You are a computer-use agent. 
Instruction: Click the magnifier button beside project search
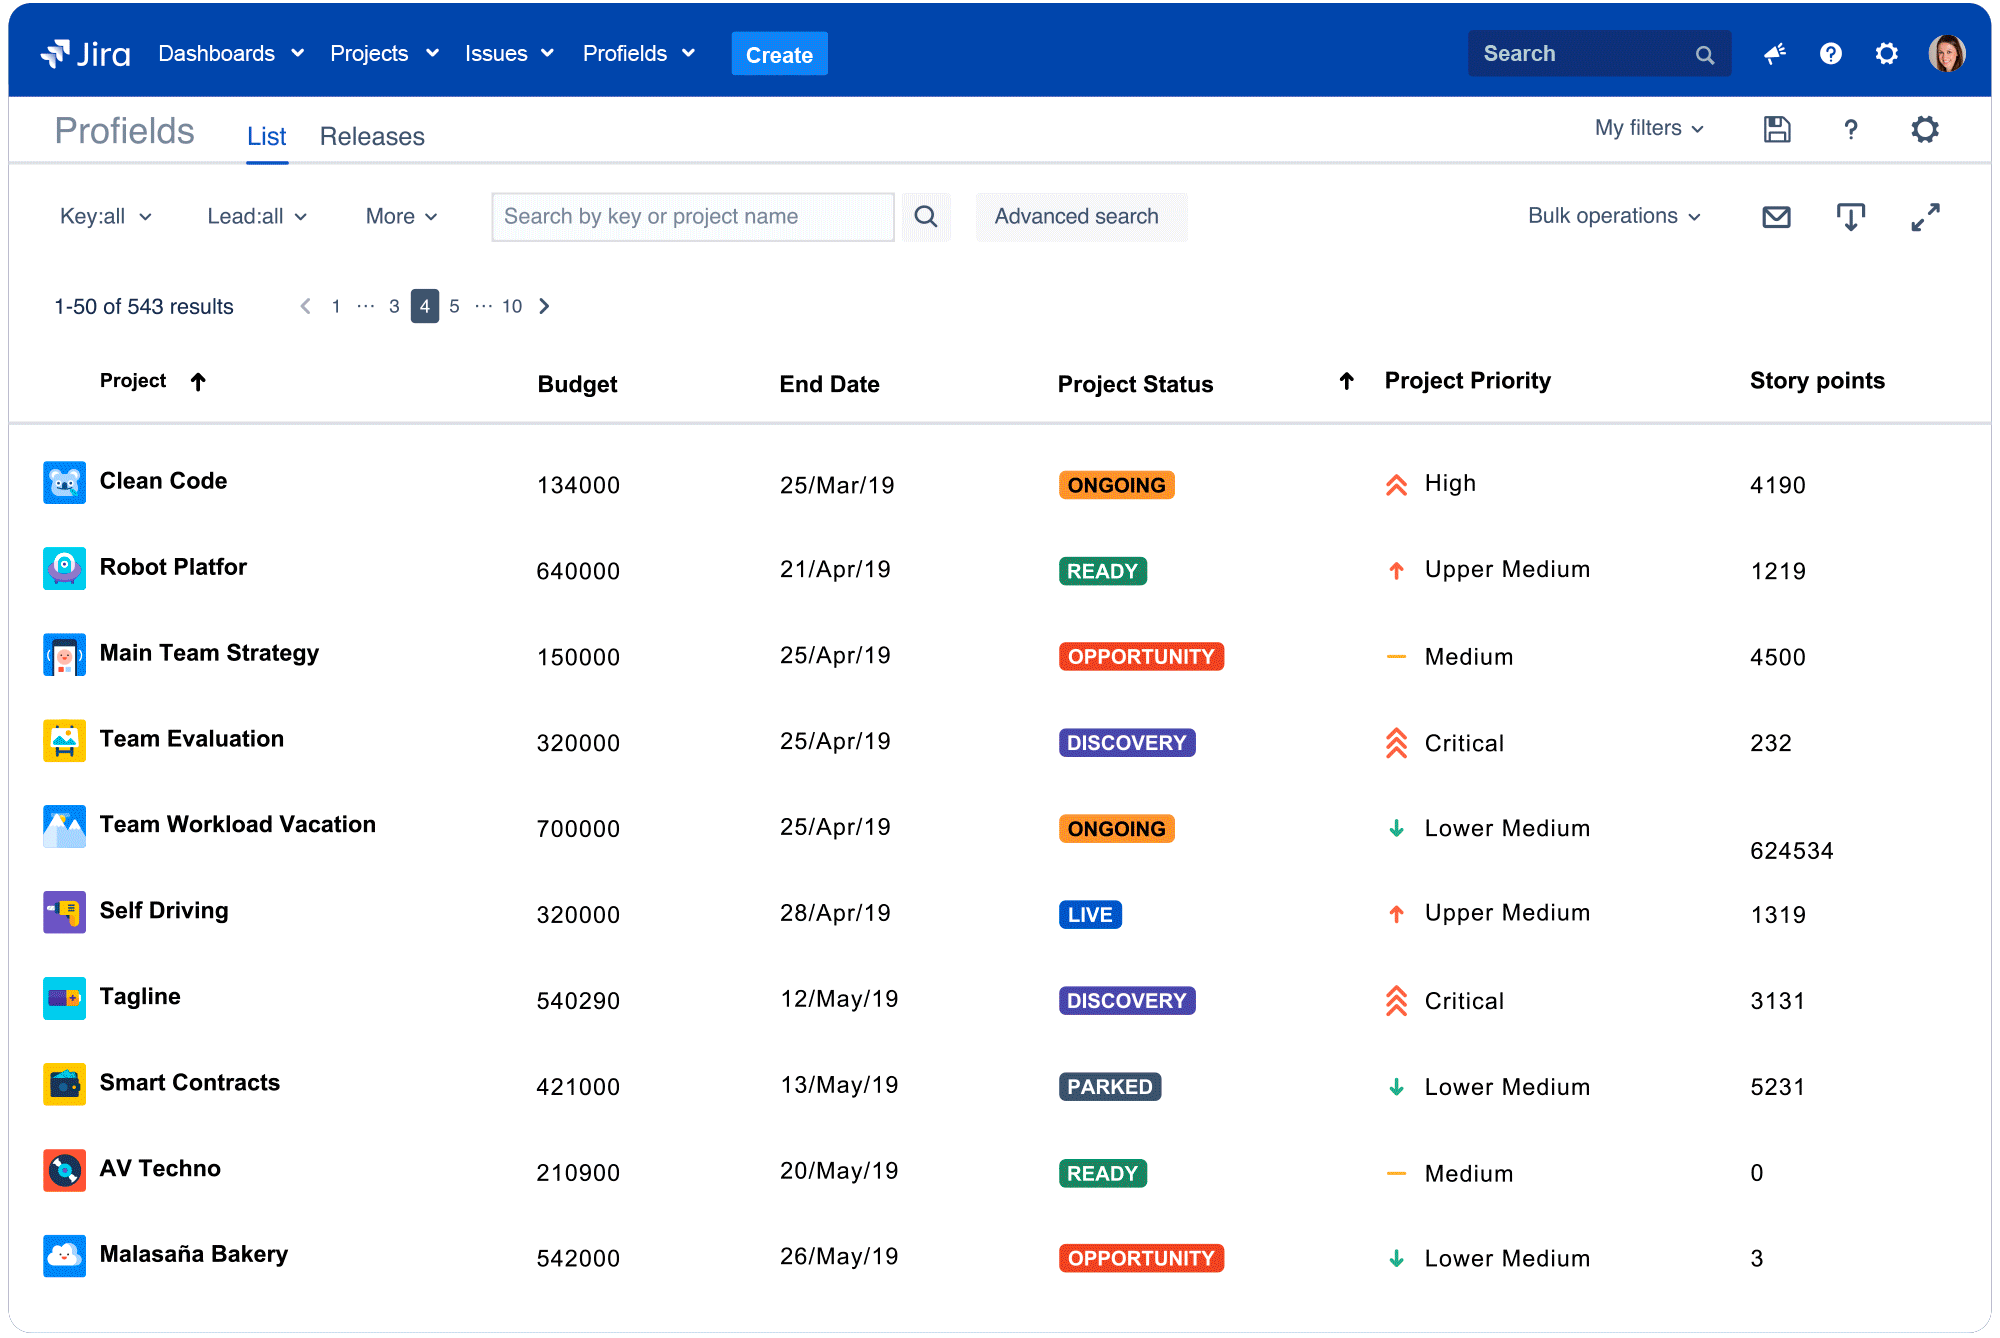(926, 217)
